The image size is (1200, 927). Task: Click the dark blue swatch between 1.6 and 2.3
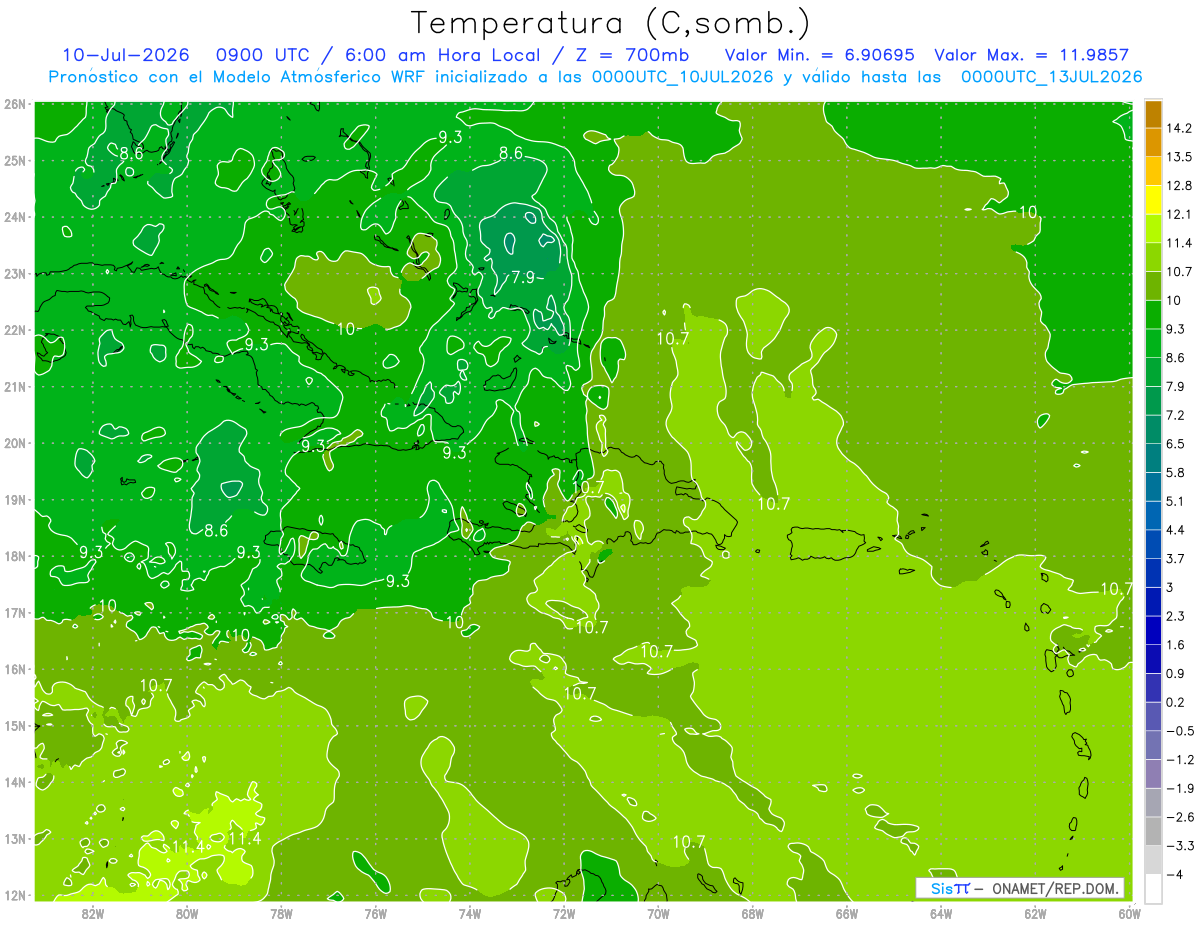tap(1154, 630)
